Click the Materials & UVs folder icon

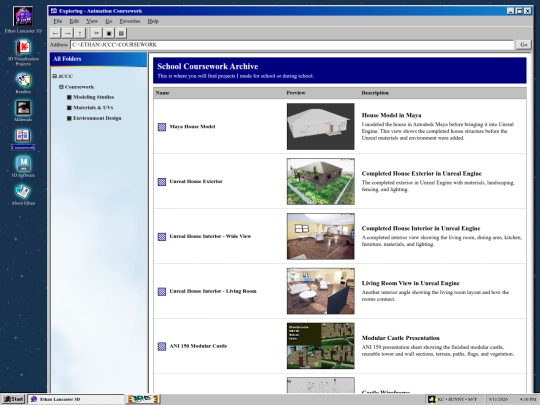69,107
